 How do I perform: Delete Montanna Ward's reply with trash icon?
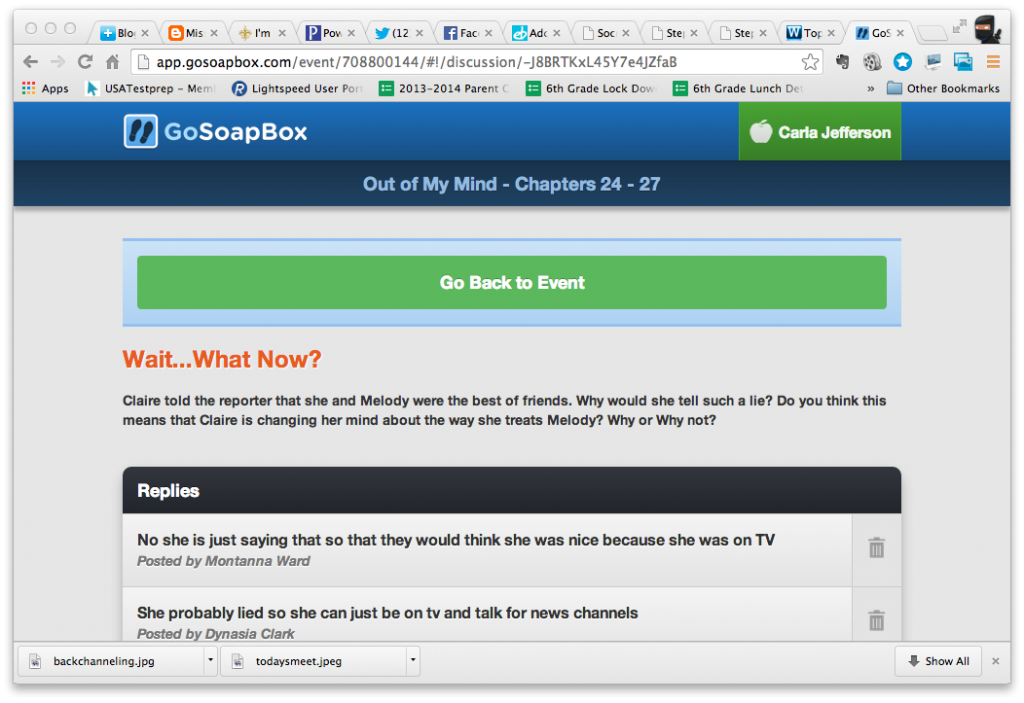click(x=876, y=548)
